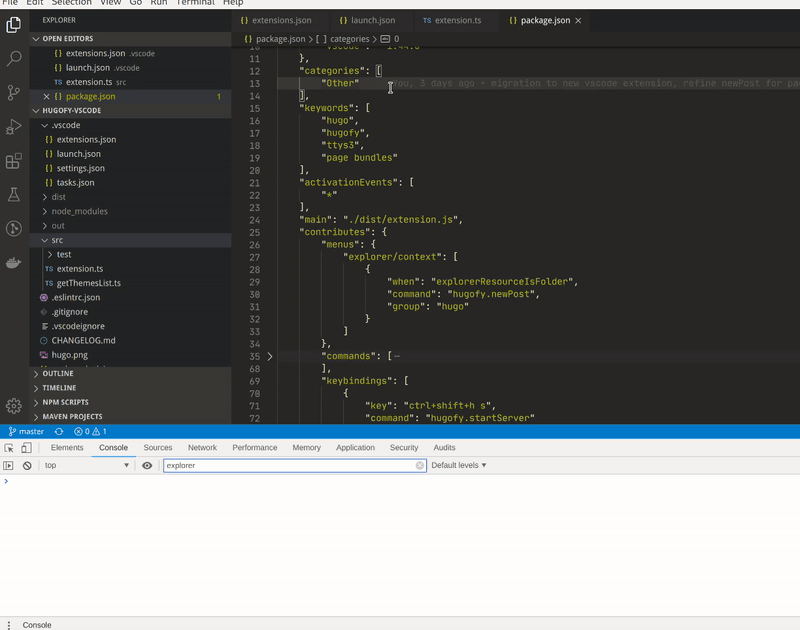The image size is (800, 630).
Task: Open getThemesList.ts in the tree
Action: (88, 283)
